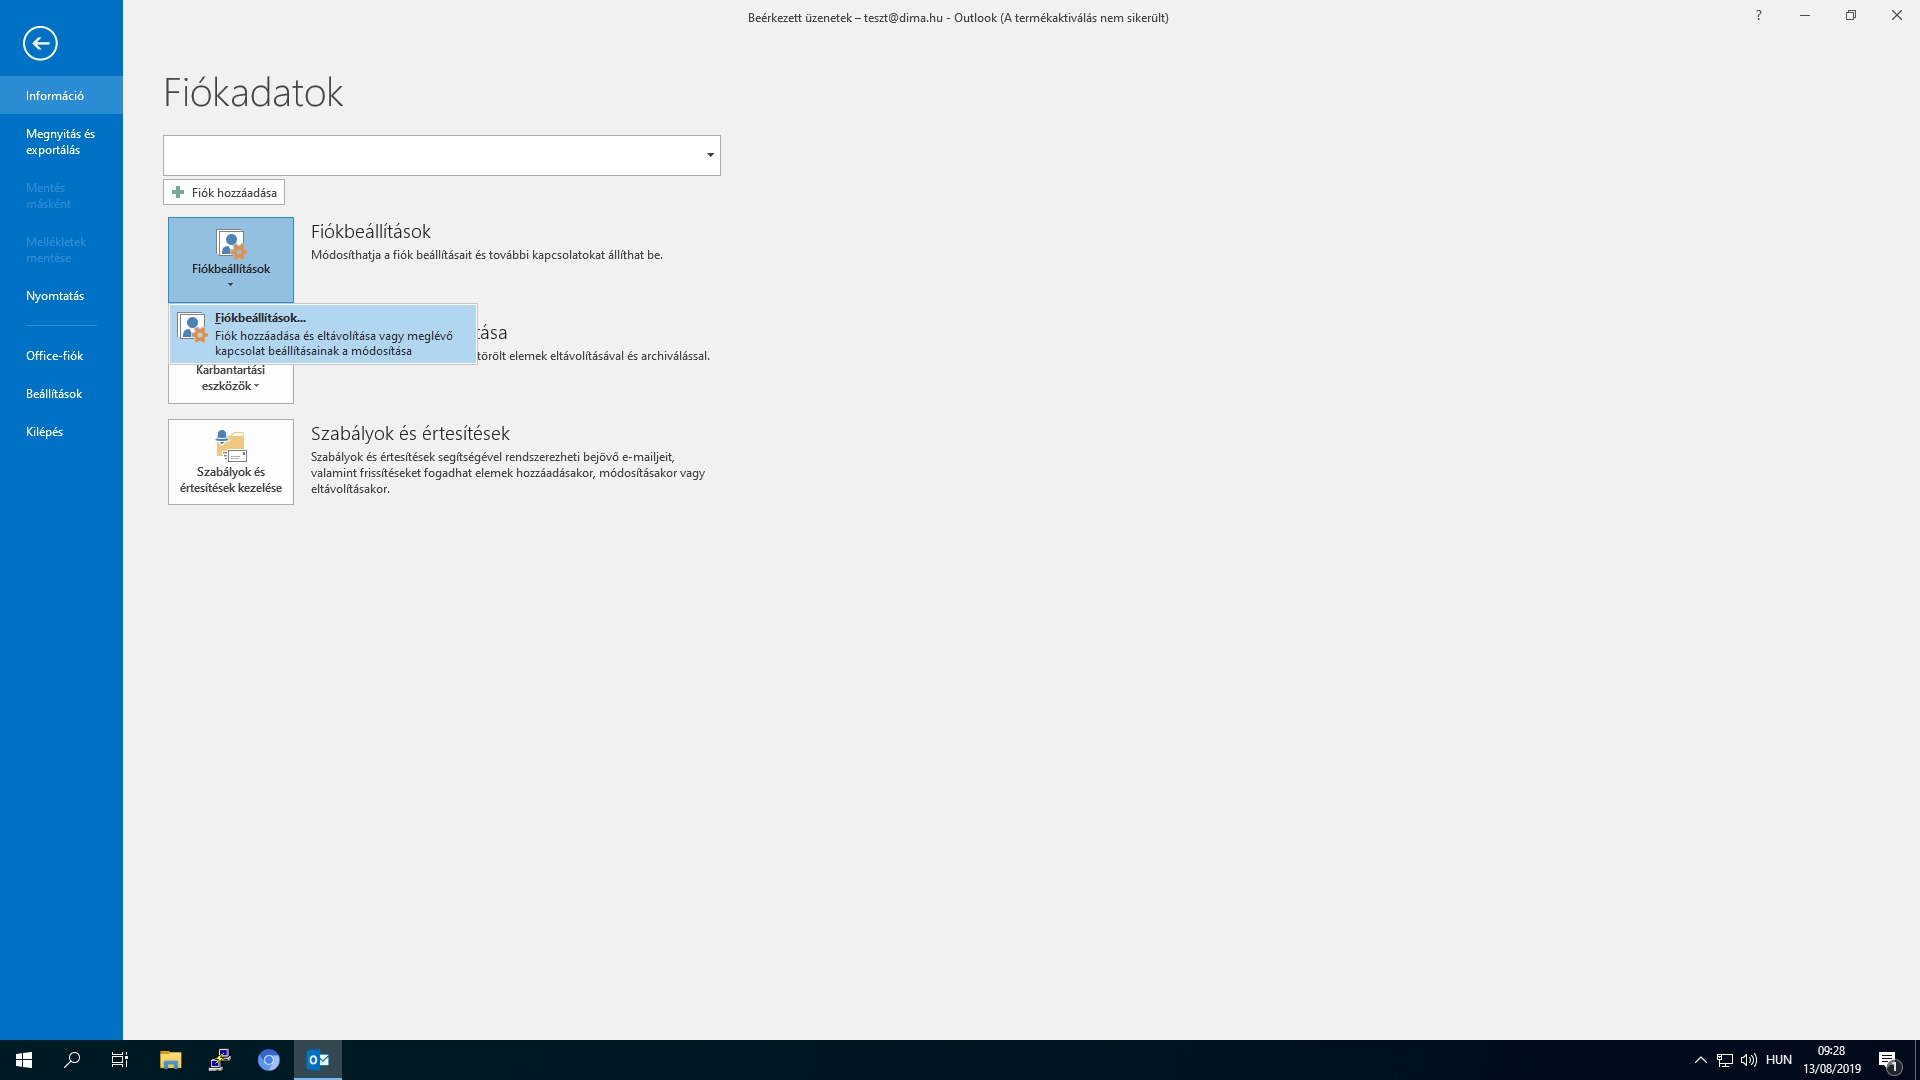The width and height of the screenshot is (1920, 1080).
Task: Select Nyomtatás in the sidebar
Action: point(61,296)
